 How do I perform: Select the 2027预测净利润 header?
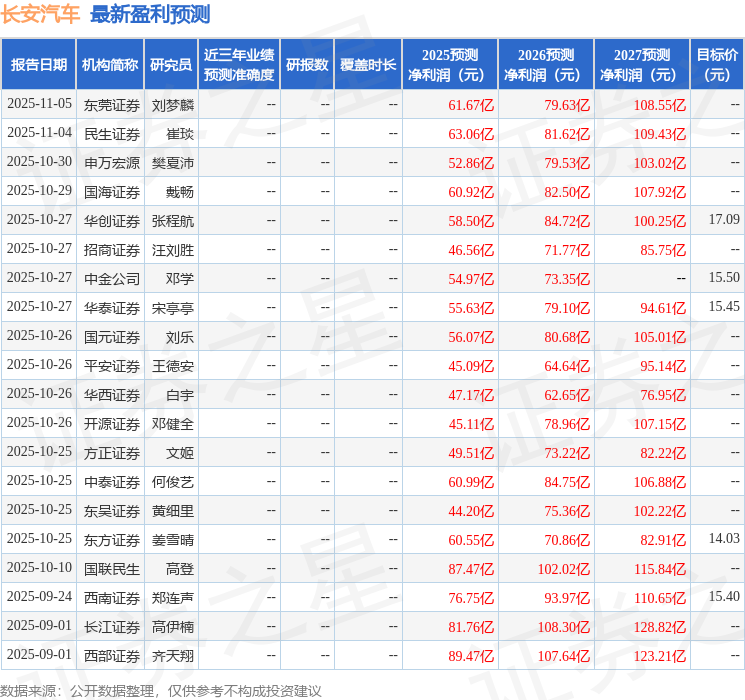642,65
